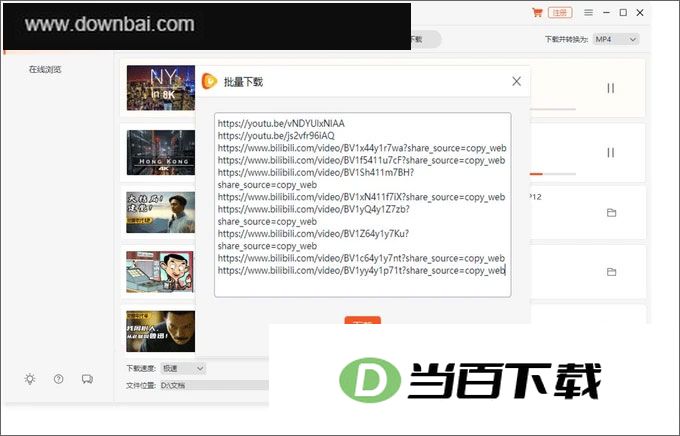
Task: Click the BV1yy4y1p71t bilibili URL line
Action: 361,271
